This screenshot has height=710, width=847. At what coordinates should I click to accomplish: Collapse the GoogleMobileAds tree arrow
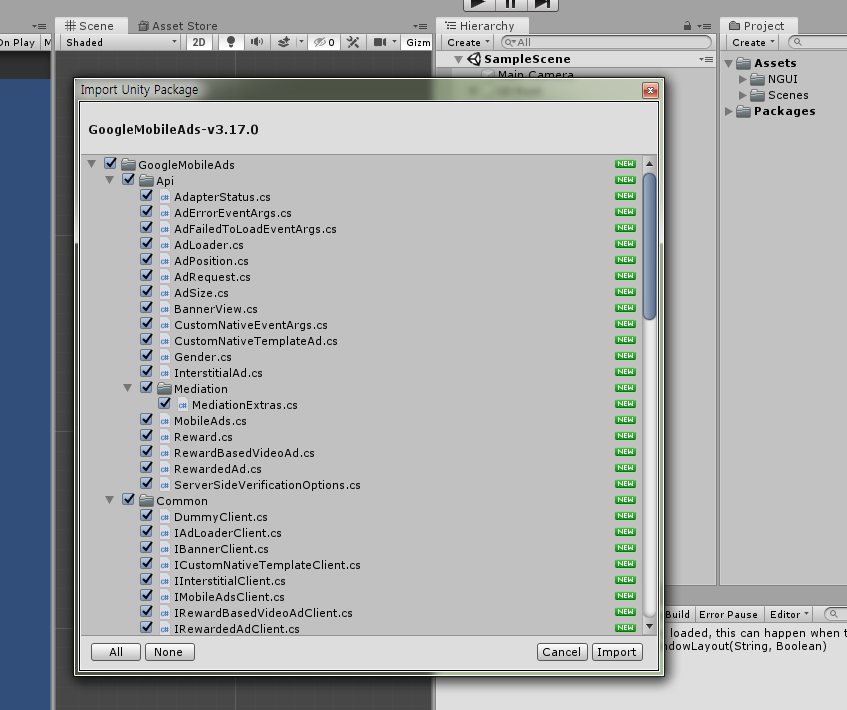pyautogui.click(x=92, y=164)
